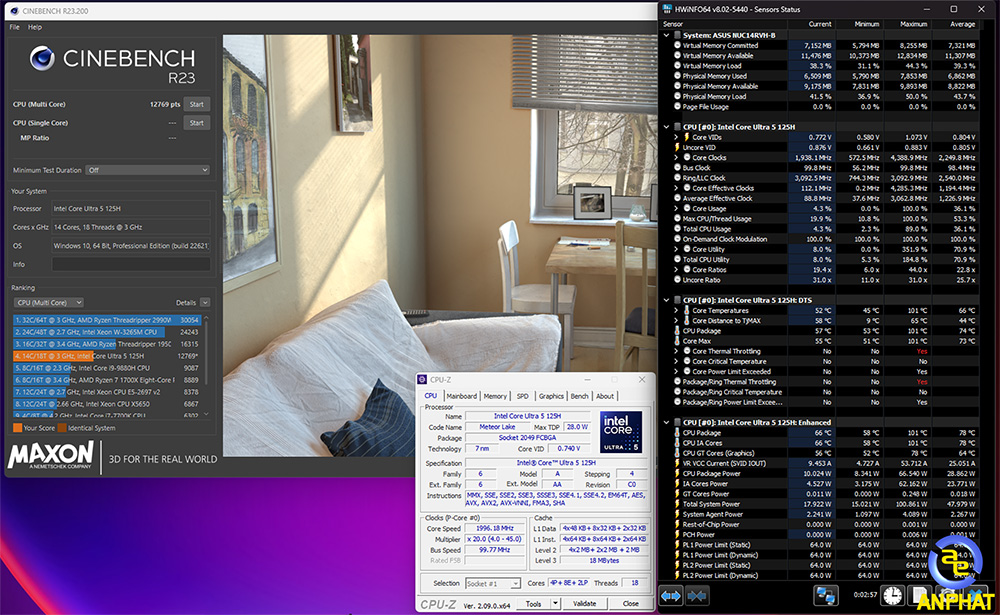1000x615 pixels.
Task: Select the CPU tab in CPU-Z
Action: (x=431, y=396)
